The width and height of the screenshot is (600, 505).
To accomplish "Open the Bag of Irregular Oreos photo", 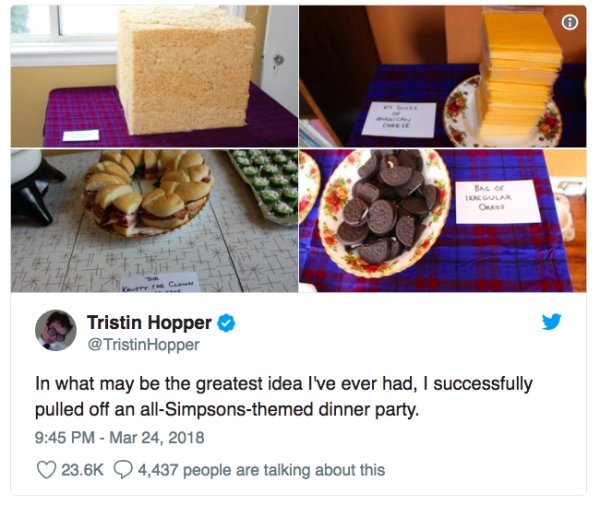I will 443,221.
